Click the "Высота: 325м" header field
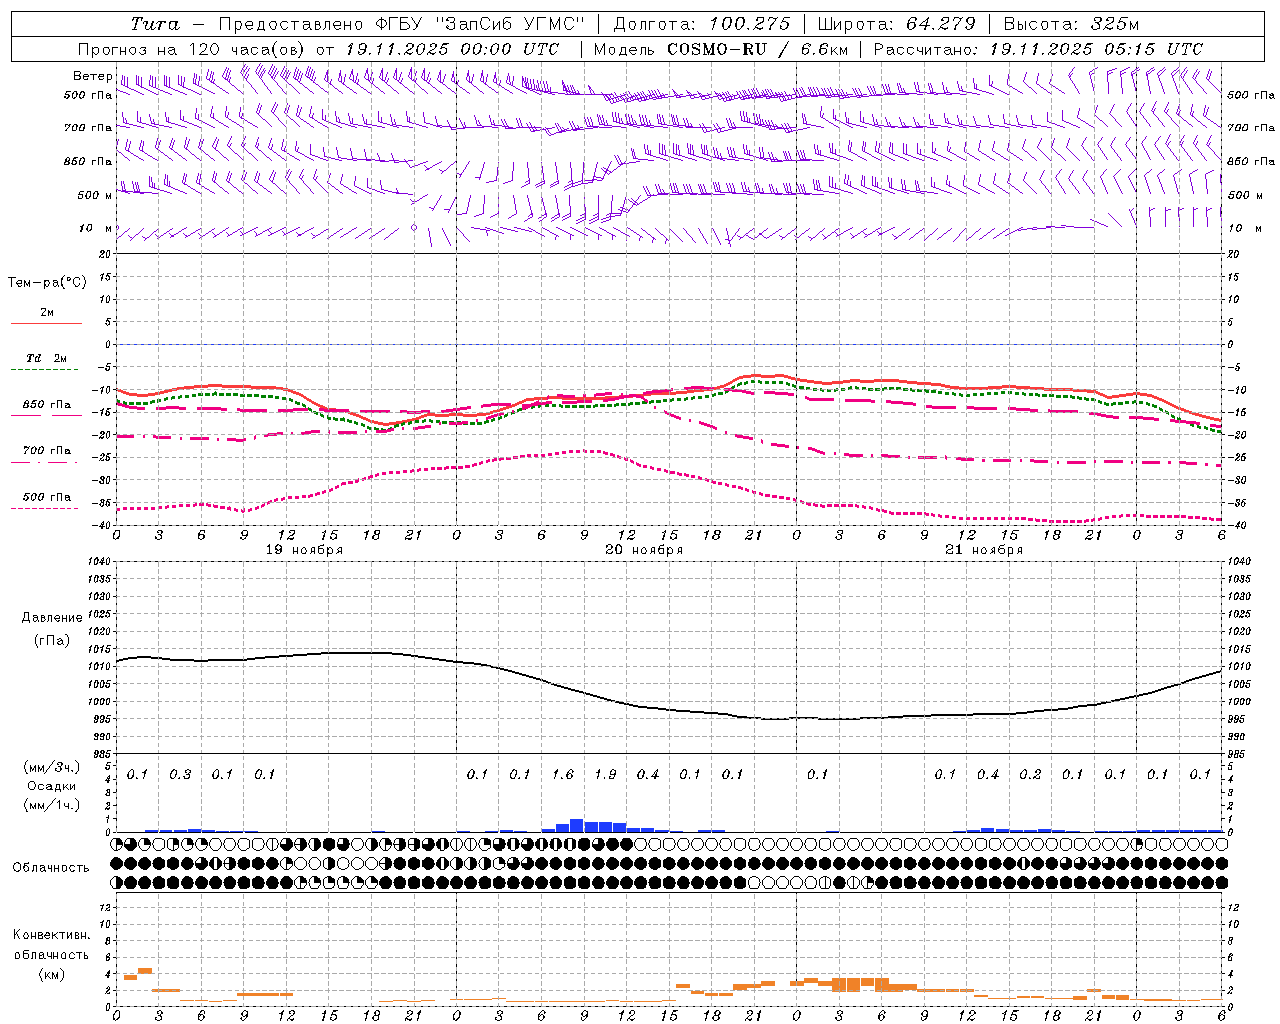 1071,24
